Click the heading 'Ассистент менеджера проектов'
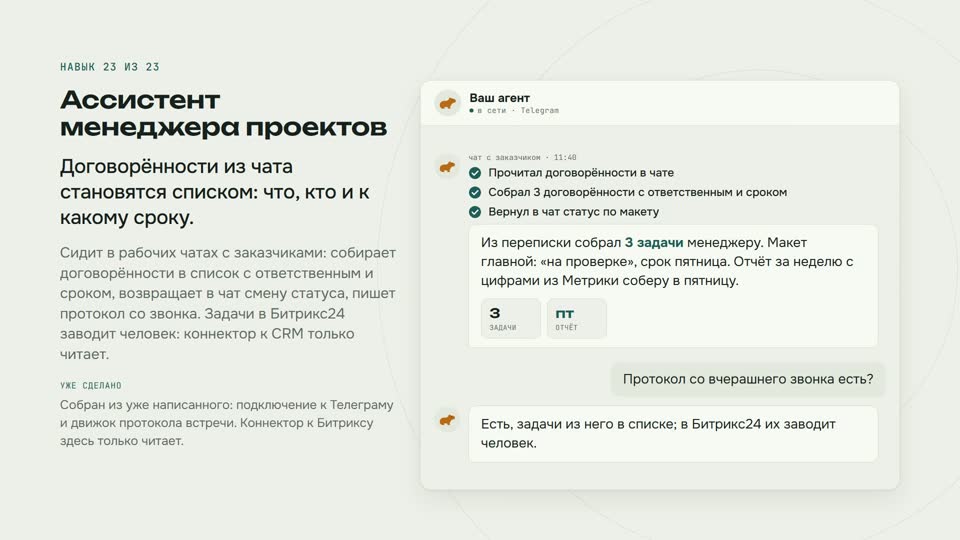The height and width of the screenshot is (540, 960). [x=223, y=113]
